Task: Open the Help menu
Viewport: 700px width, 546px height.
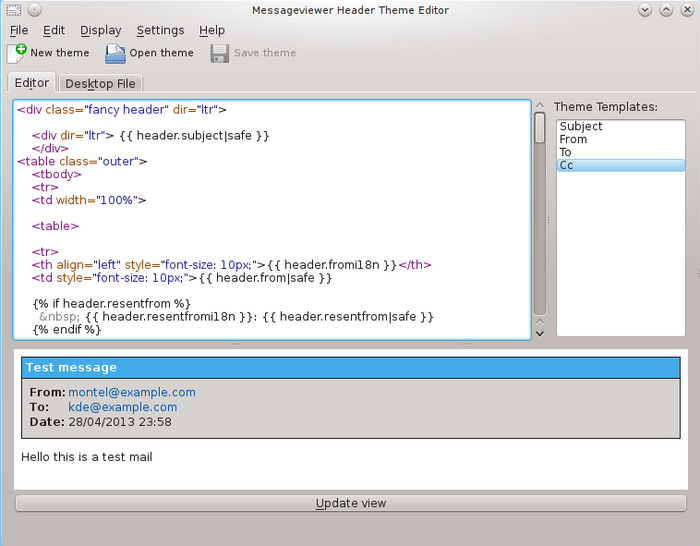Action: pyautogui.click(x=212, y=31)
